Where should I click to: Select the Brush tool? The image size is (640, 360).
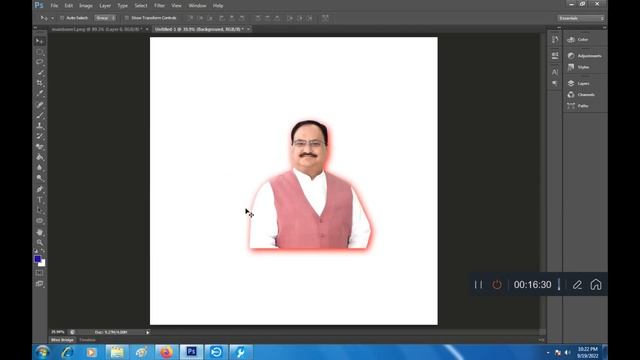point(40,116)
